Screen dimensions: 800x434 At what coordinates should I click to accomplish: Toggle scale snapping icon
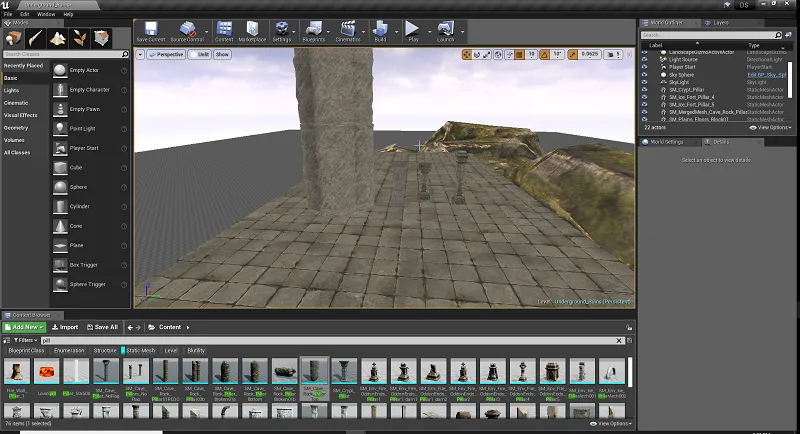tap(572, 55)
